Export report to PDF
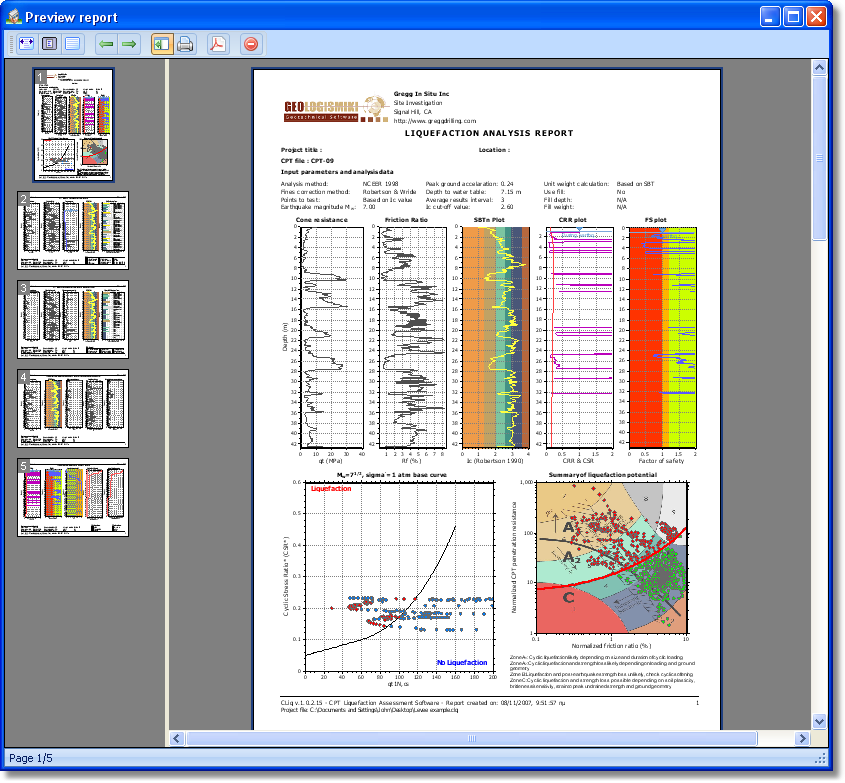This screenshot has height=783, width=845. pyautogui.click(x=218, y=44)
